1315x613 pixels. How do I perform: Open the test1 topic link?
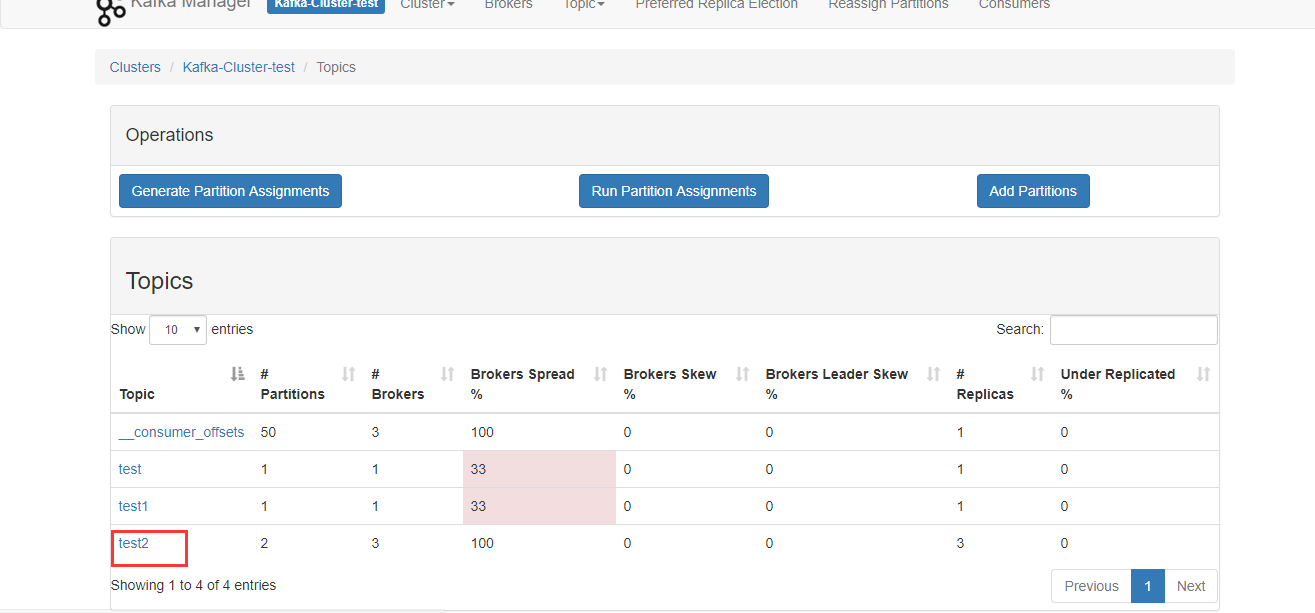point(133,506)
